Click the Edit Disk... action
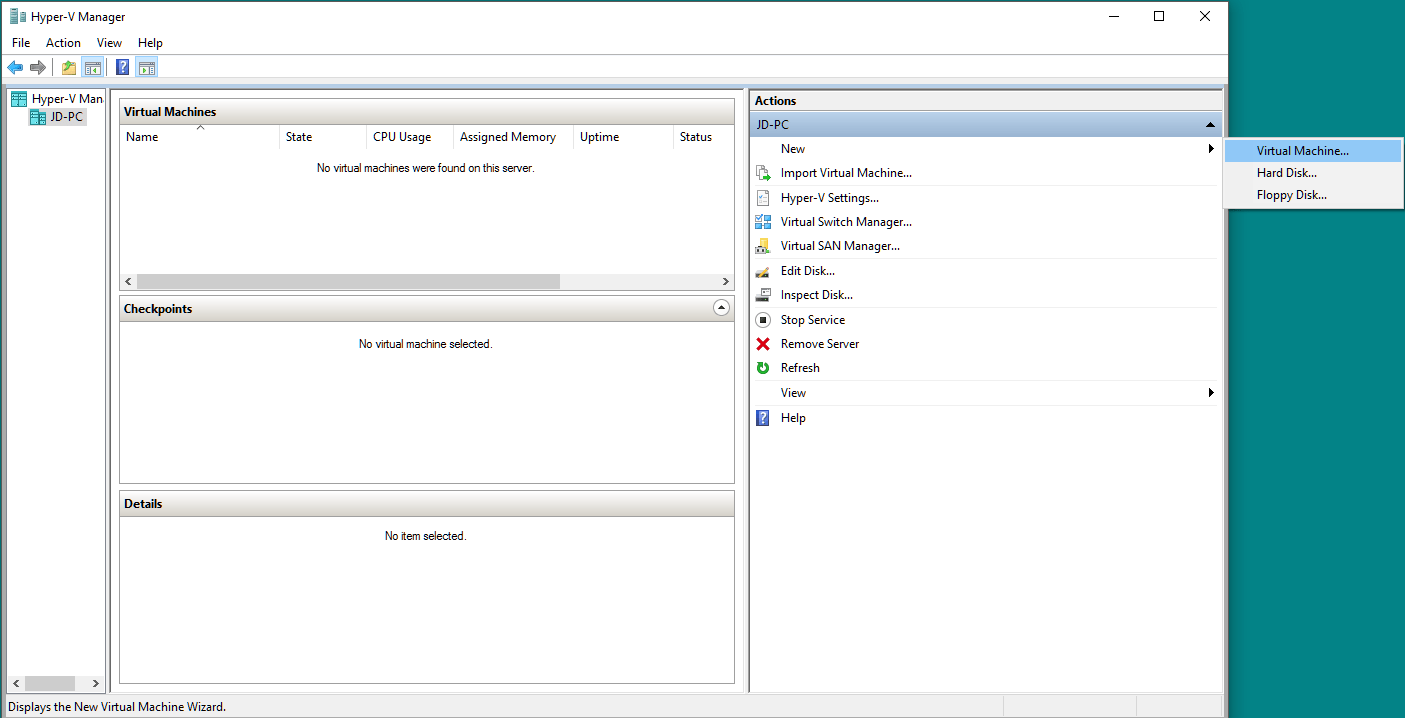Screen dimensions: 1405x718 point(808,271)
